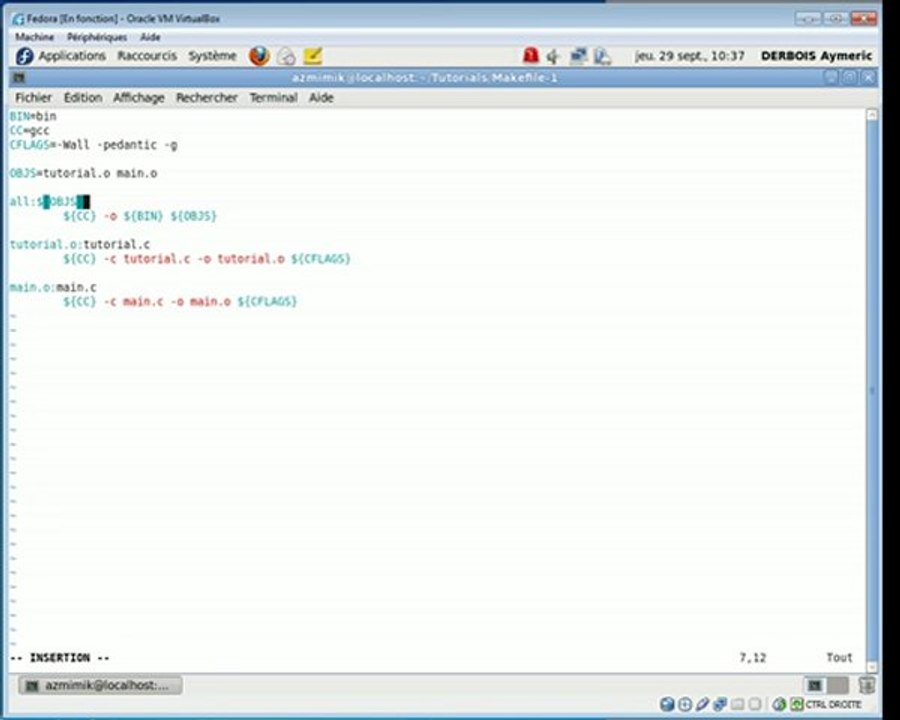The height and width of the screenshot is (720, 900).
Task: Switch to the second empty workspace
Action: (x=837, y=685)
